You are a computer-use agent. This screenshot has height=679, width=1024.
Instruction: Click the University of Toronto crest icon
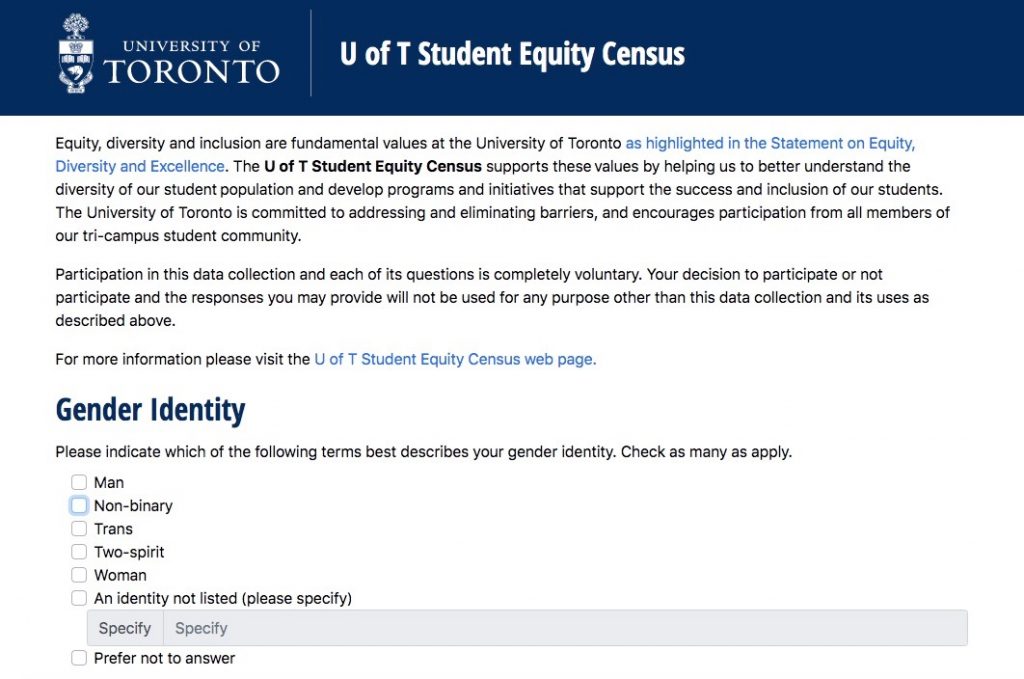tap(75, 54)
